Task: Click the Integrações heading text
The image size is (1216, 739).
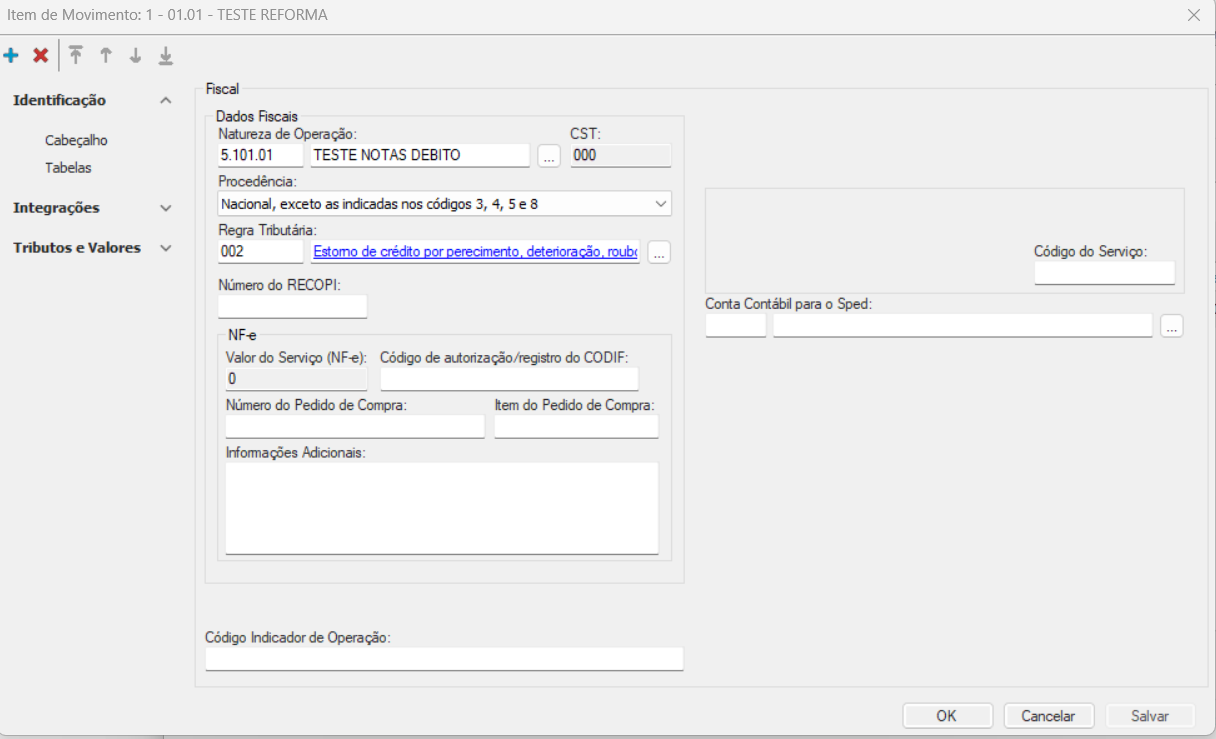Action: pyautogui.click(x=56, y=208)
